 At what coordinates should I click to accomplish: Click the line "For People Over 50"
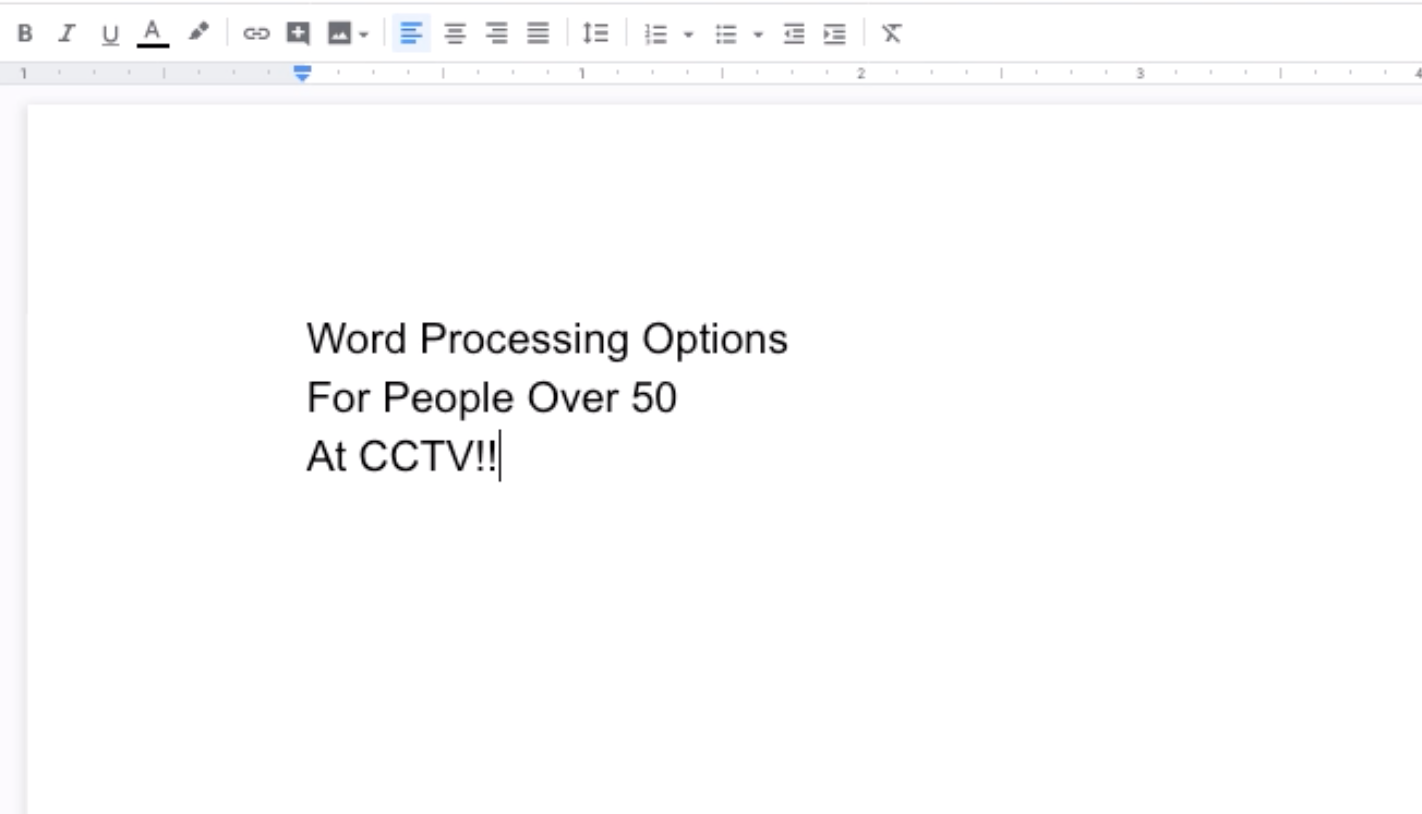(491, 398)
